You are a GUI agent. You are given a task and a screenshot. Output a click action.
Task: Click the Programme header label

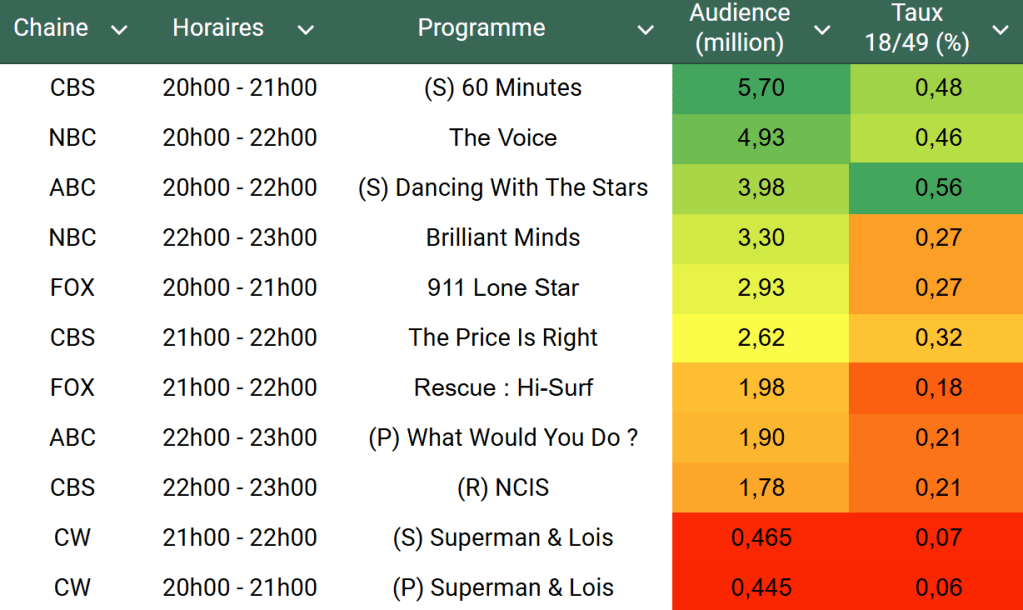(481, 28)
